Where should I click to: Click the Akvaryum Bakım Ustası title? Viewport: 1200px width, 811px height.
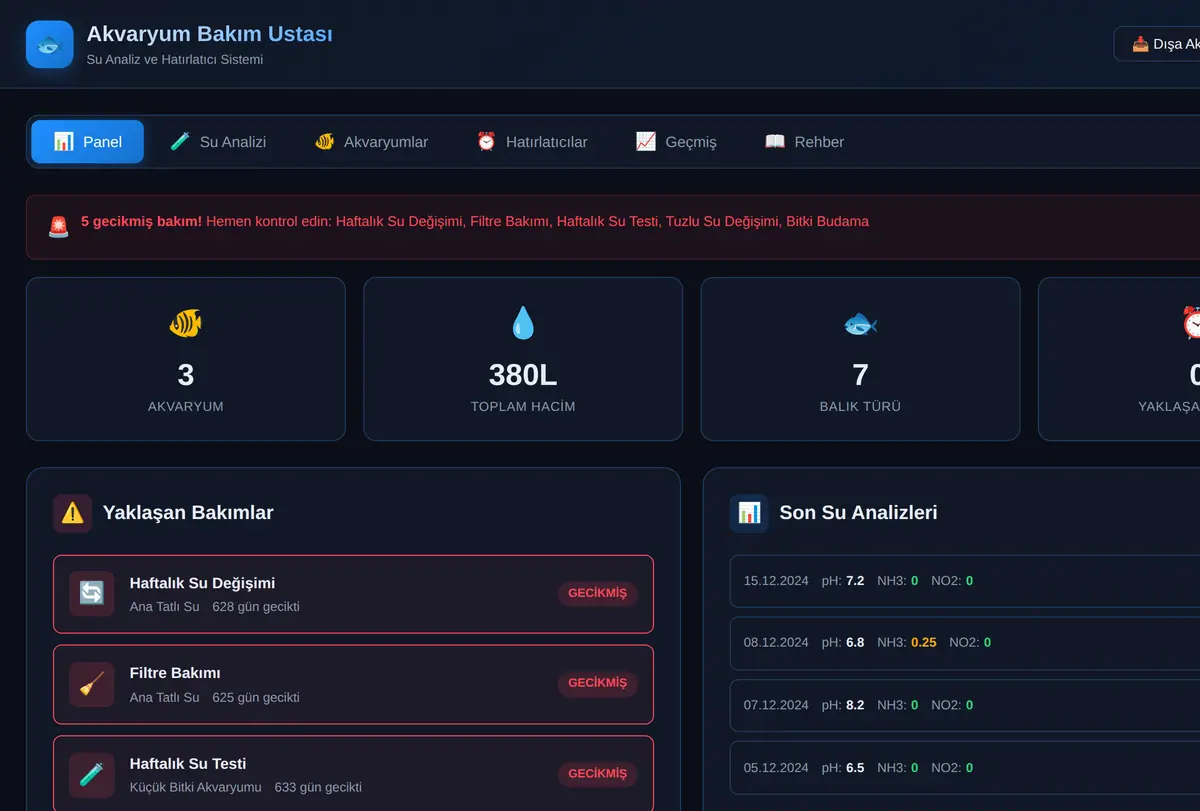[210, 34]
